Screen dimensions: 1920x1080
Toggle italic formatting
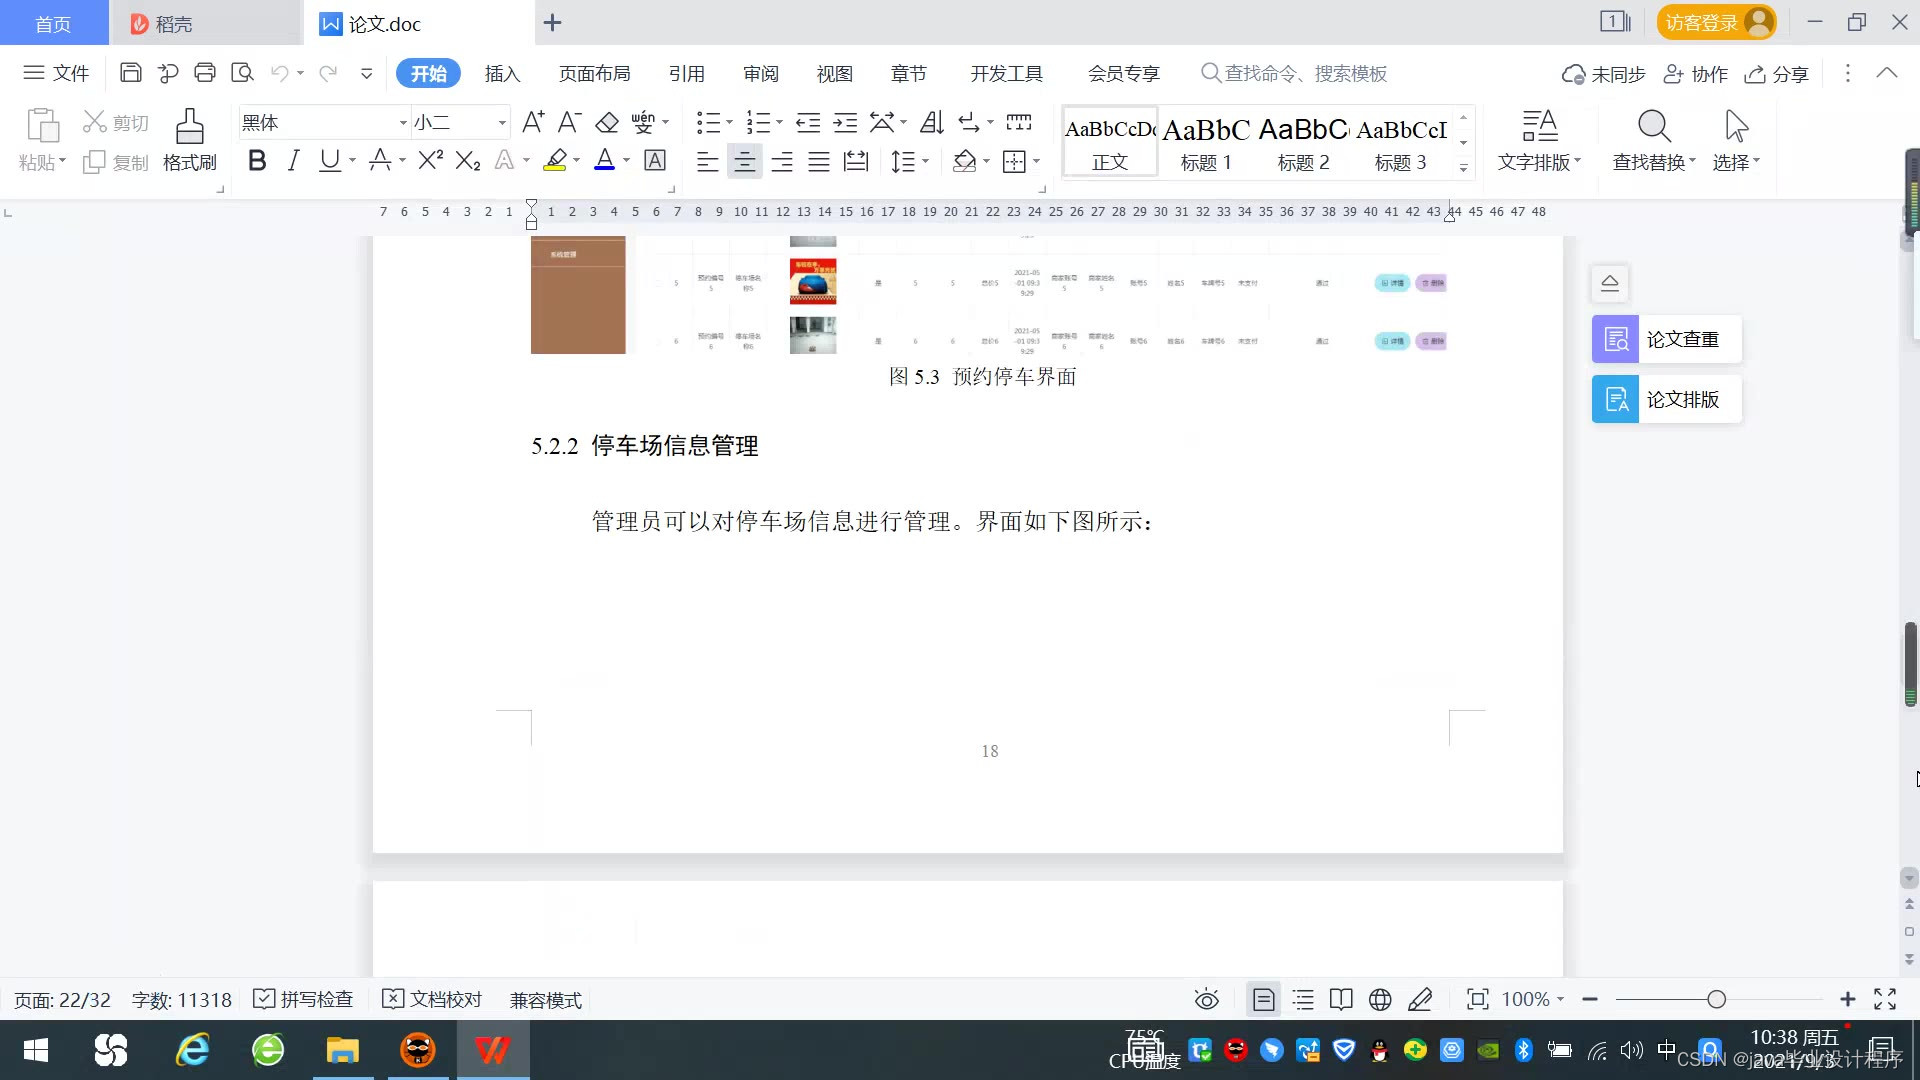pyautogui.click(x=293, y=161)
